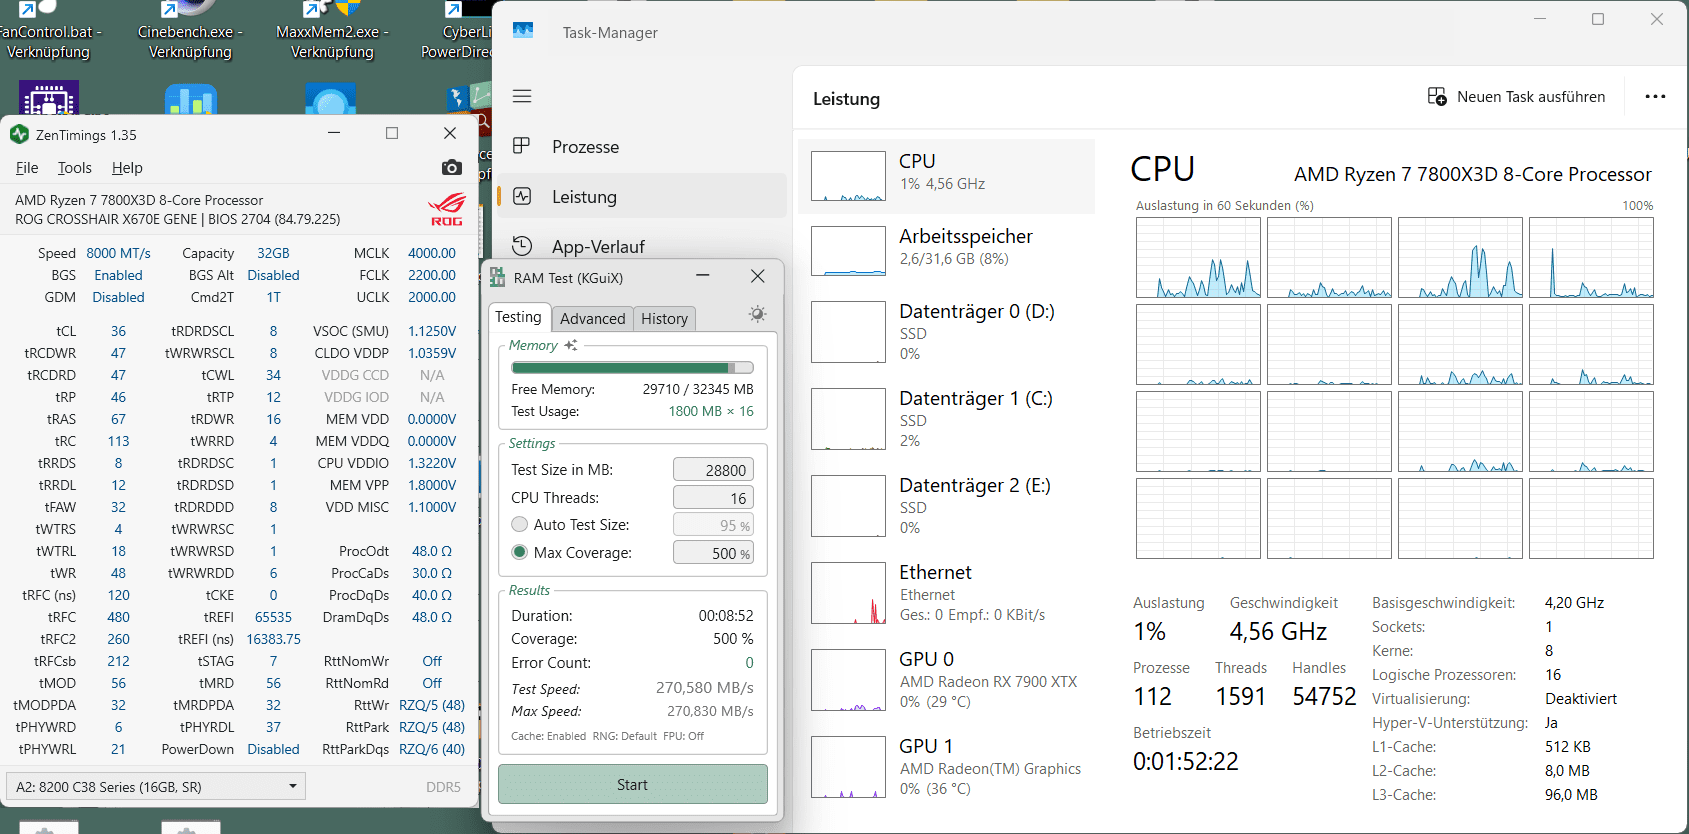This screenshot has height=834, width=1689.
Task: Open MaxxMem2.exe desktop shortcut
Action: pos(332,30)
